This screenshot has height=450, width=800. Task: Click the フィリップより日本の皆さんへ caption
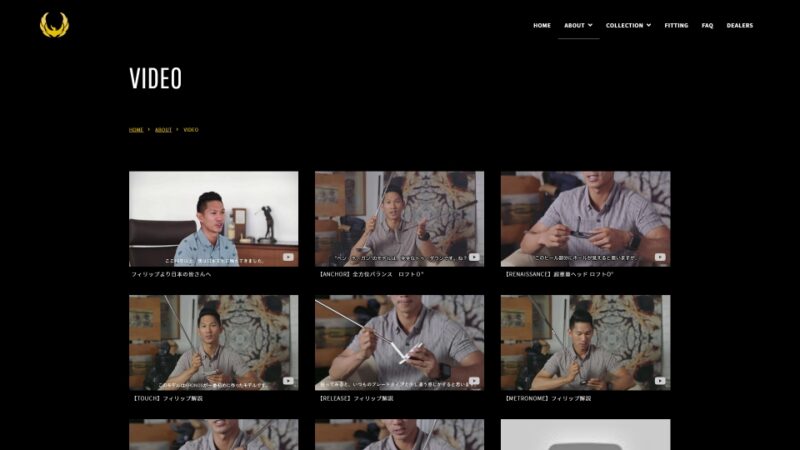point(171,274)
